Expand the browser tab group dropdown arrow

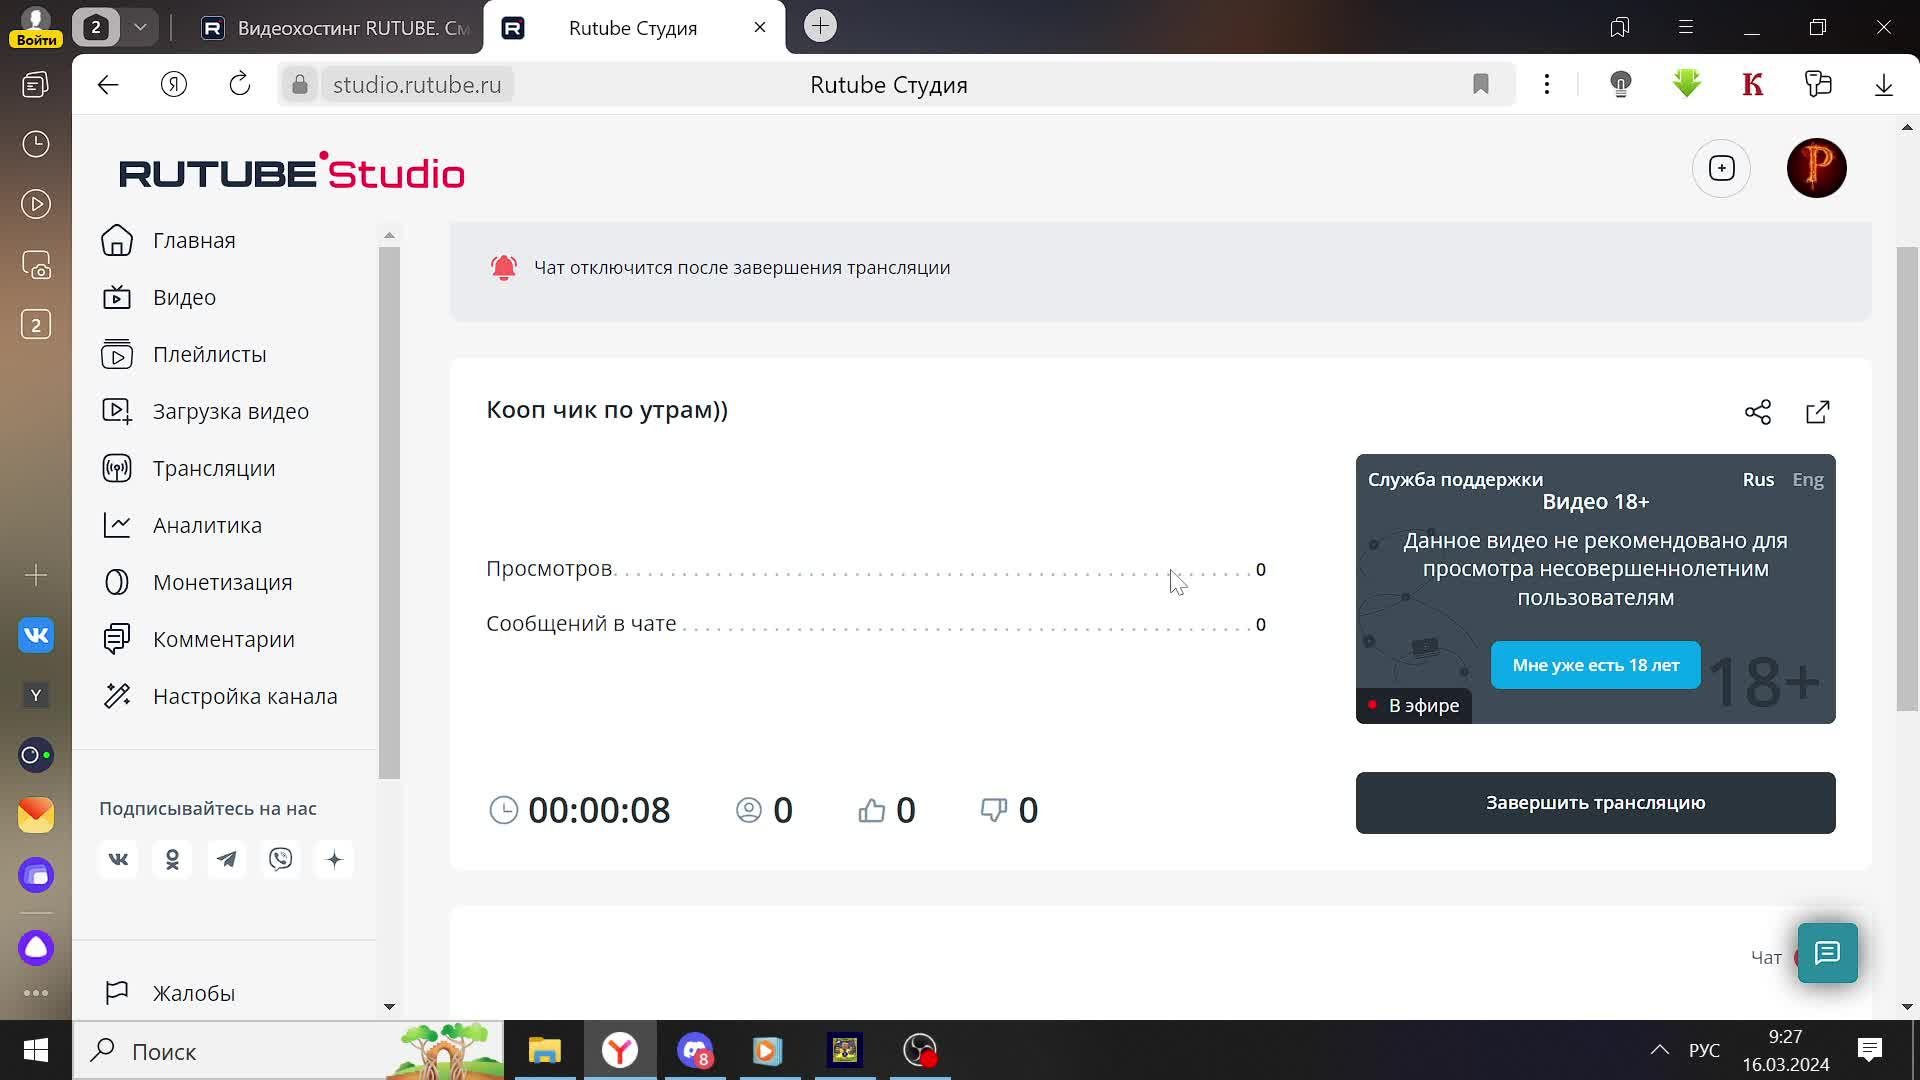pos(140,27)
